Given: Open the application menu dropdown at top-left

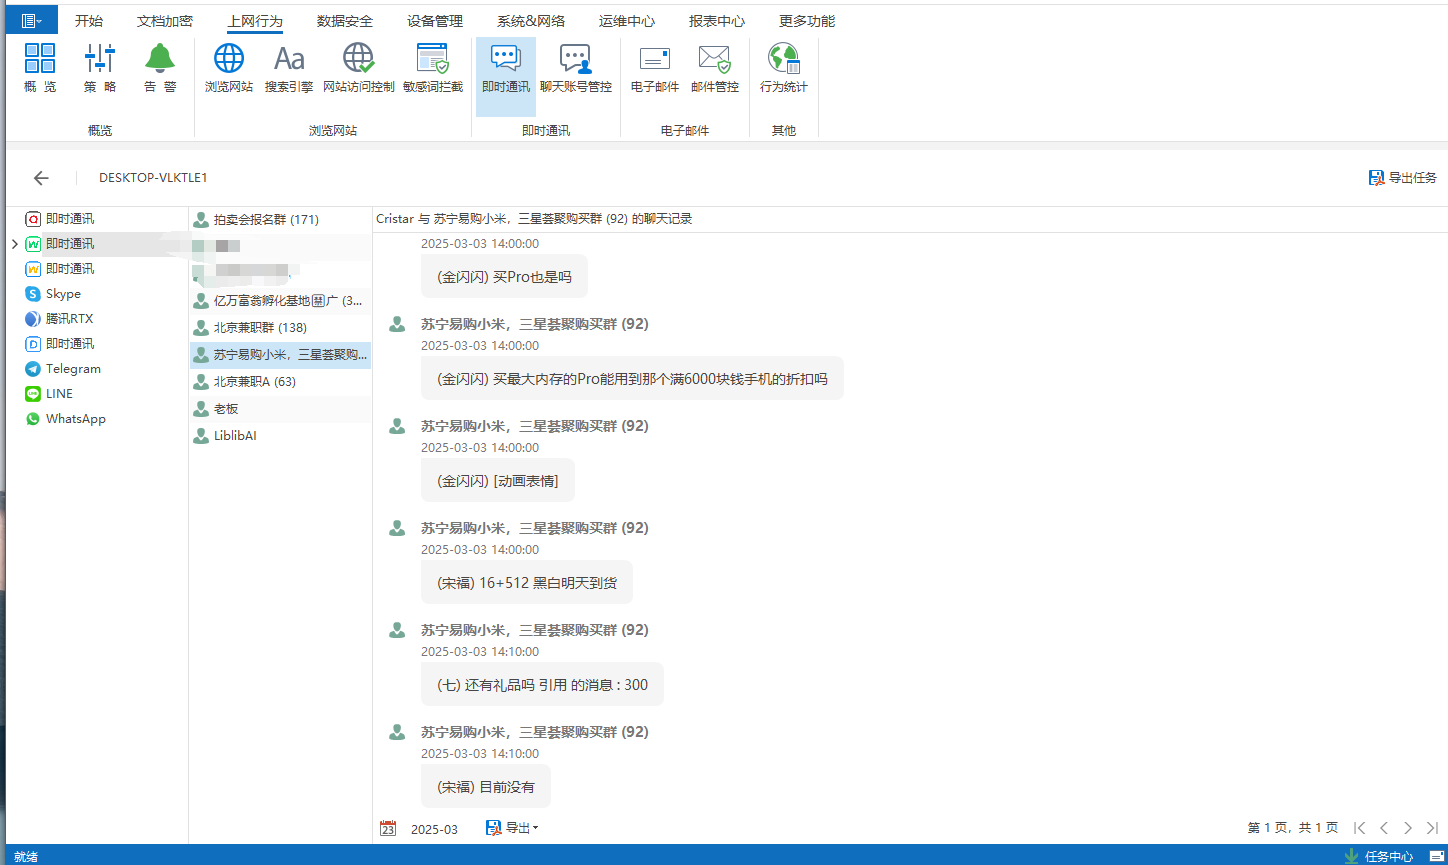Looking at the screenshot, I should [32, 20].
